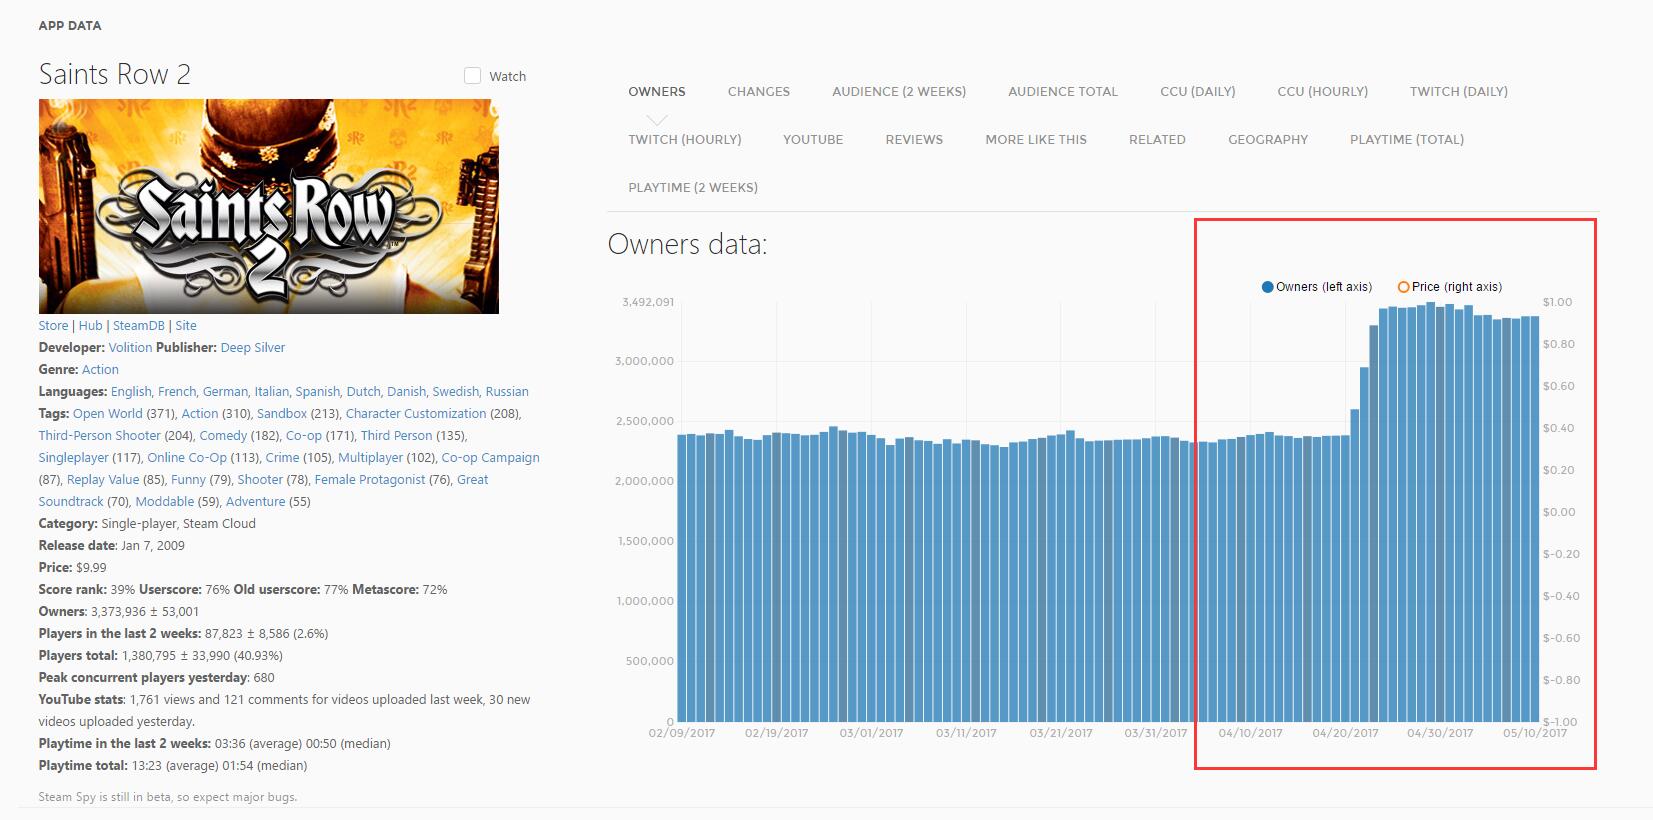Open the Female Protagonist tag
This screenshot has width=1653, height=820.
click(370, 479)
